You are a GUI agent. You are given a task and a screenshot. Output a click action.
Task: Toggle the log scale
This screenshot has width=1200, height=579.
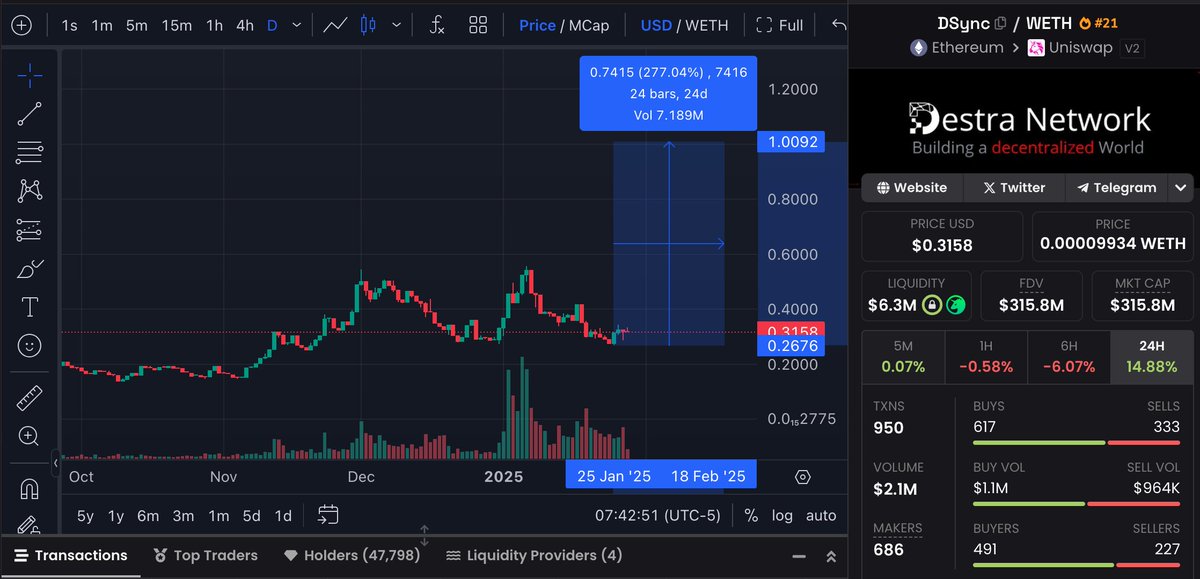point(783,516)
